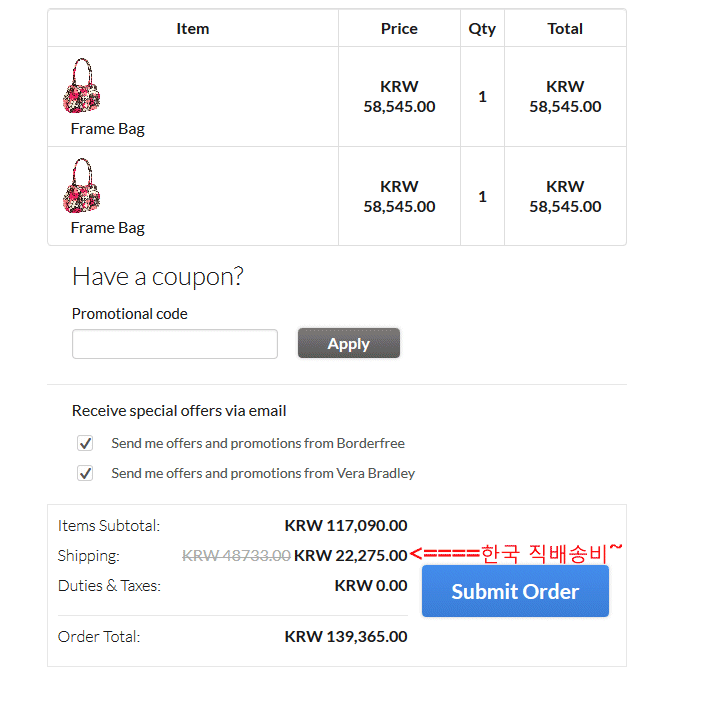The image size is (726, 703).
Task: Uncheck the Borderfree offers checkbox
Action: [x=86, y=443]
